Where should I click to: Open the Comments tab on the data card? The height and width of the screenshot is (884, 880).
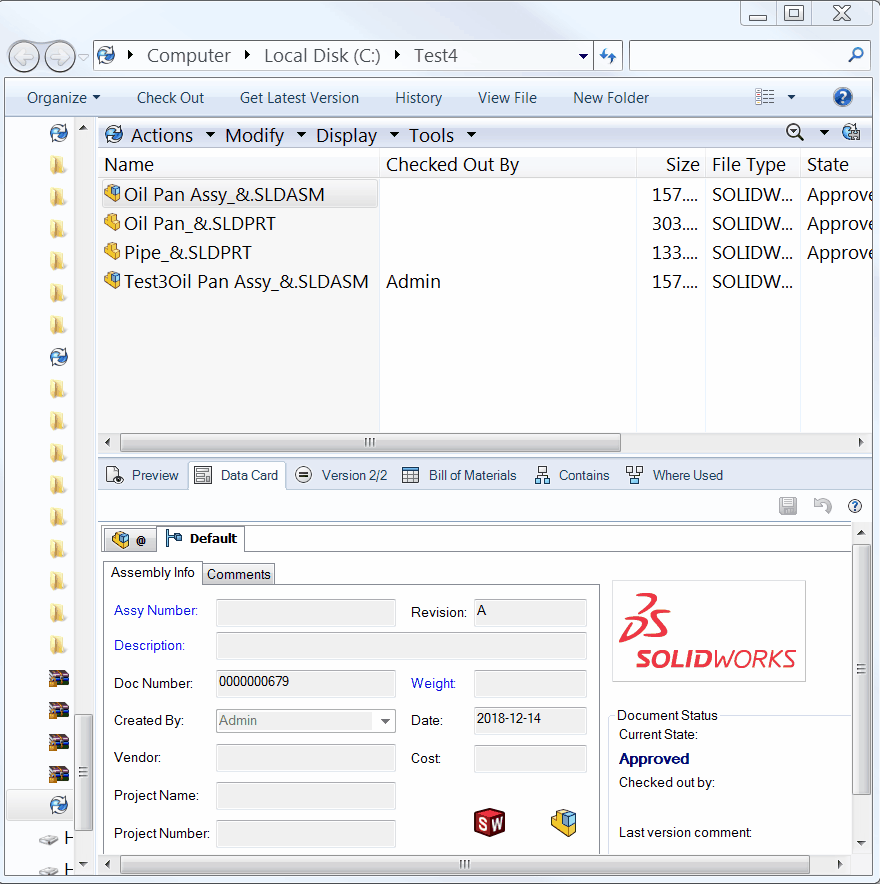tap(238, 574)
